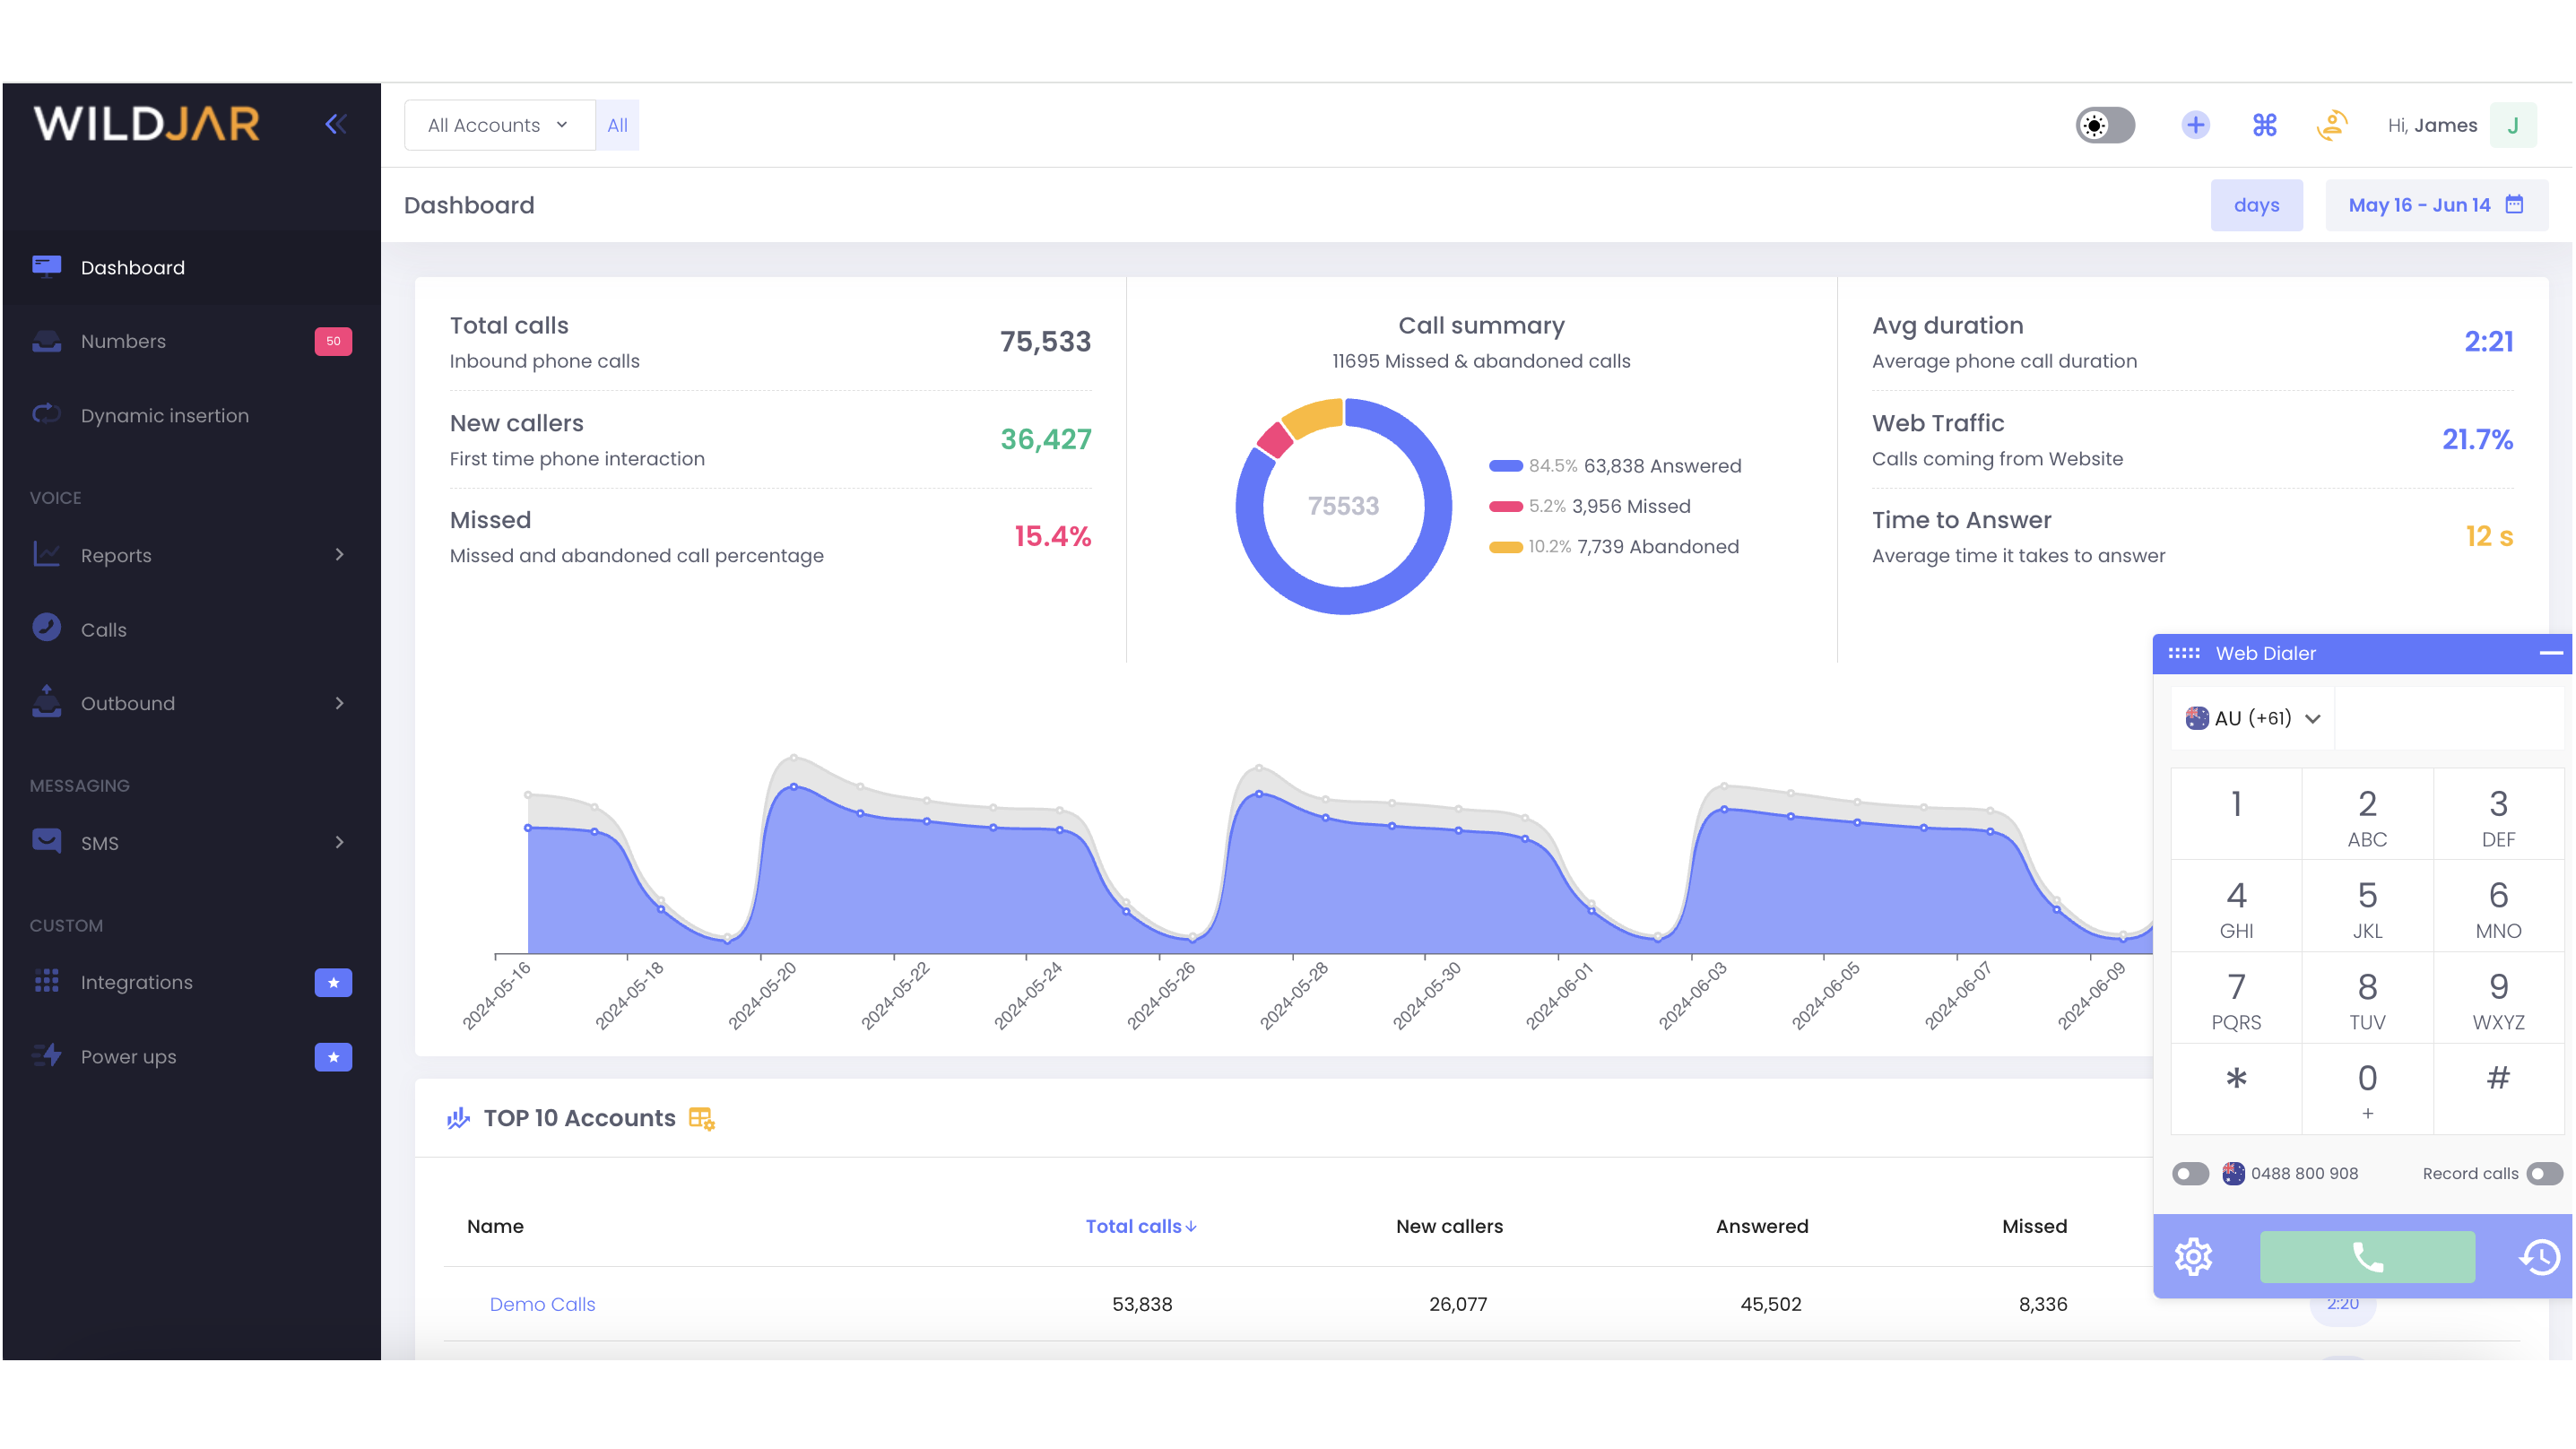This screenshot has width=2576, height=1449.
Task: Change dialer country from AU (+61)
Action: [2253, 718]
